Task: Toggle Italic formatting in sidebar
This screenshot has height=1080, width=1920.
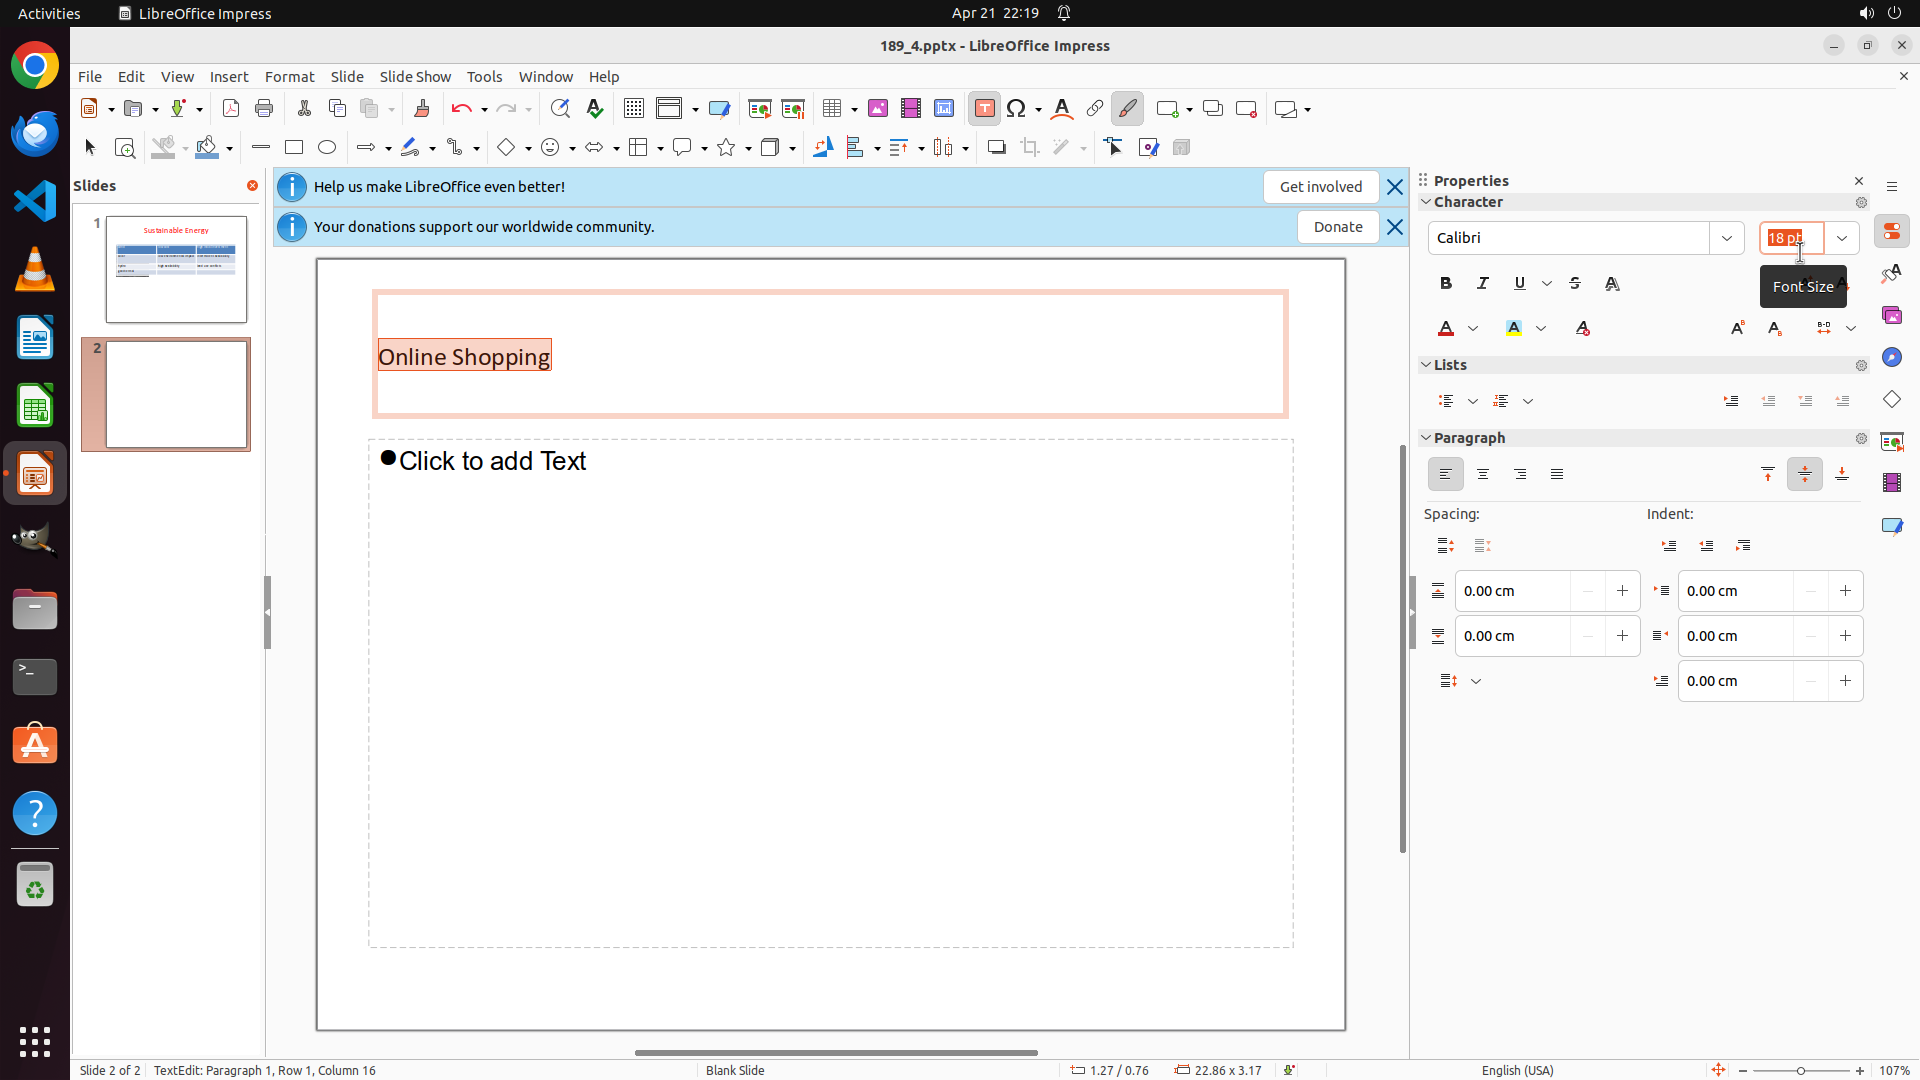Action: coord(1483,284)
